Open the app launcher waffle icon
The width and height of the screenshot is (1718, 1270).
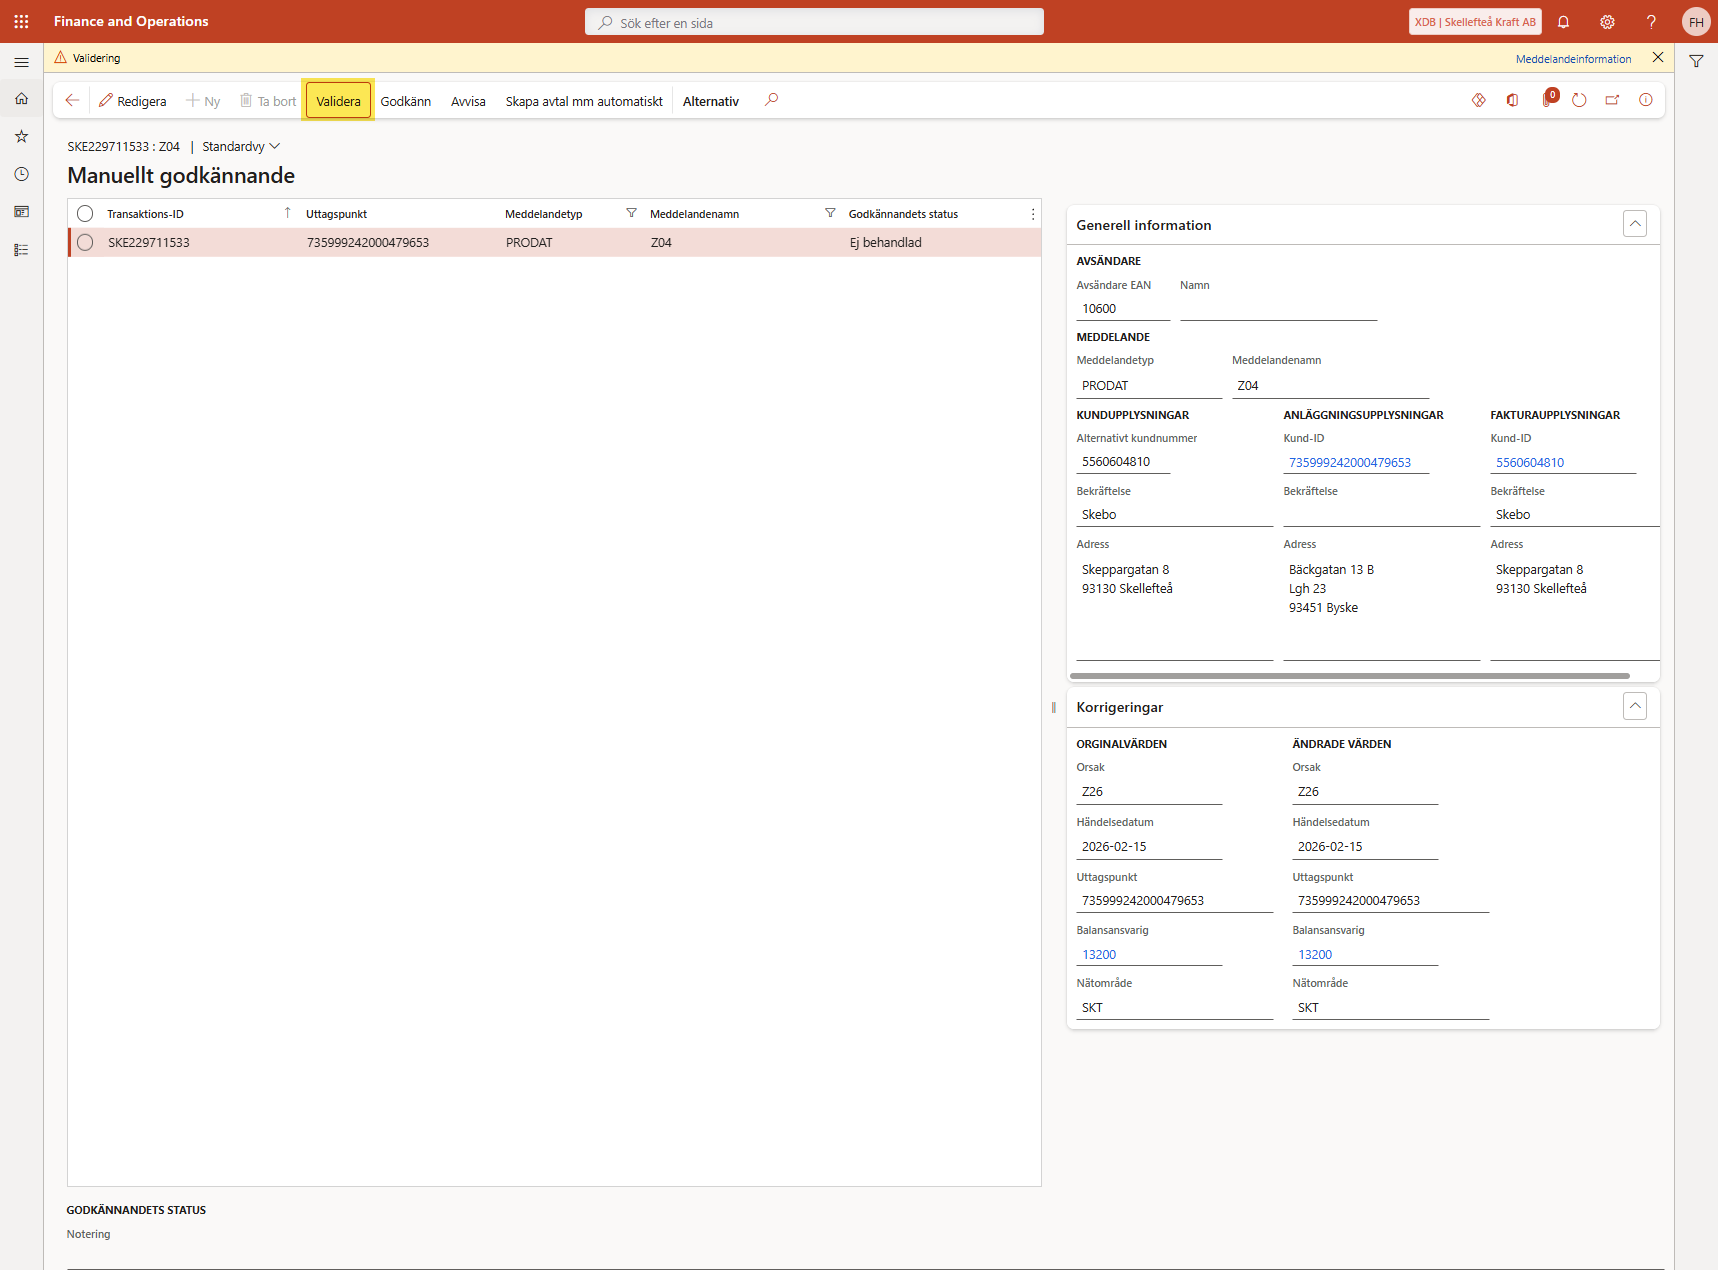tap(21, 21)
